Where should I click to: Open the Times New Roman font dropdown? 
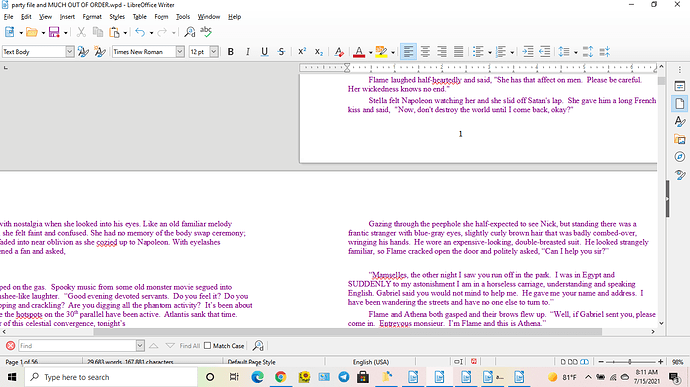click(180, 52)
